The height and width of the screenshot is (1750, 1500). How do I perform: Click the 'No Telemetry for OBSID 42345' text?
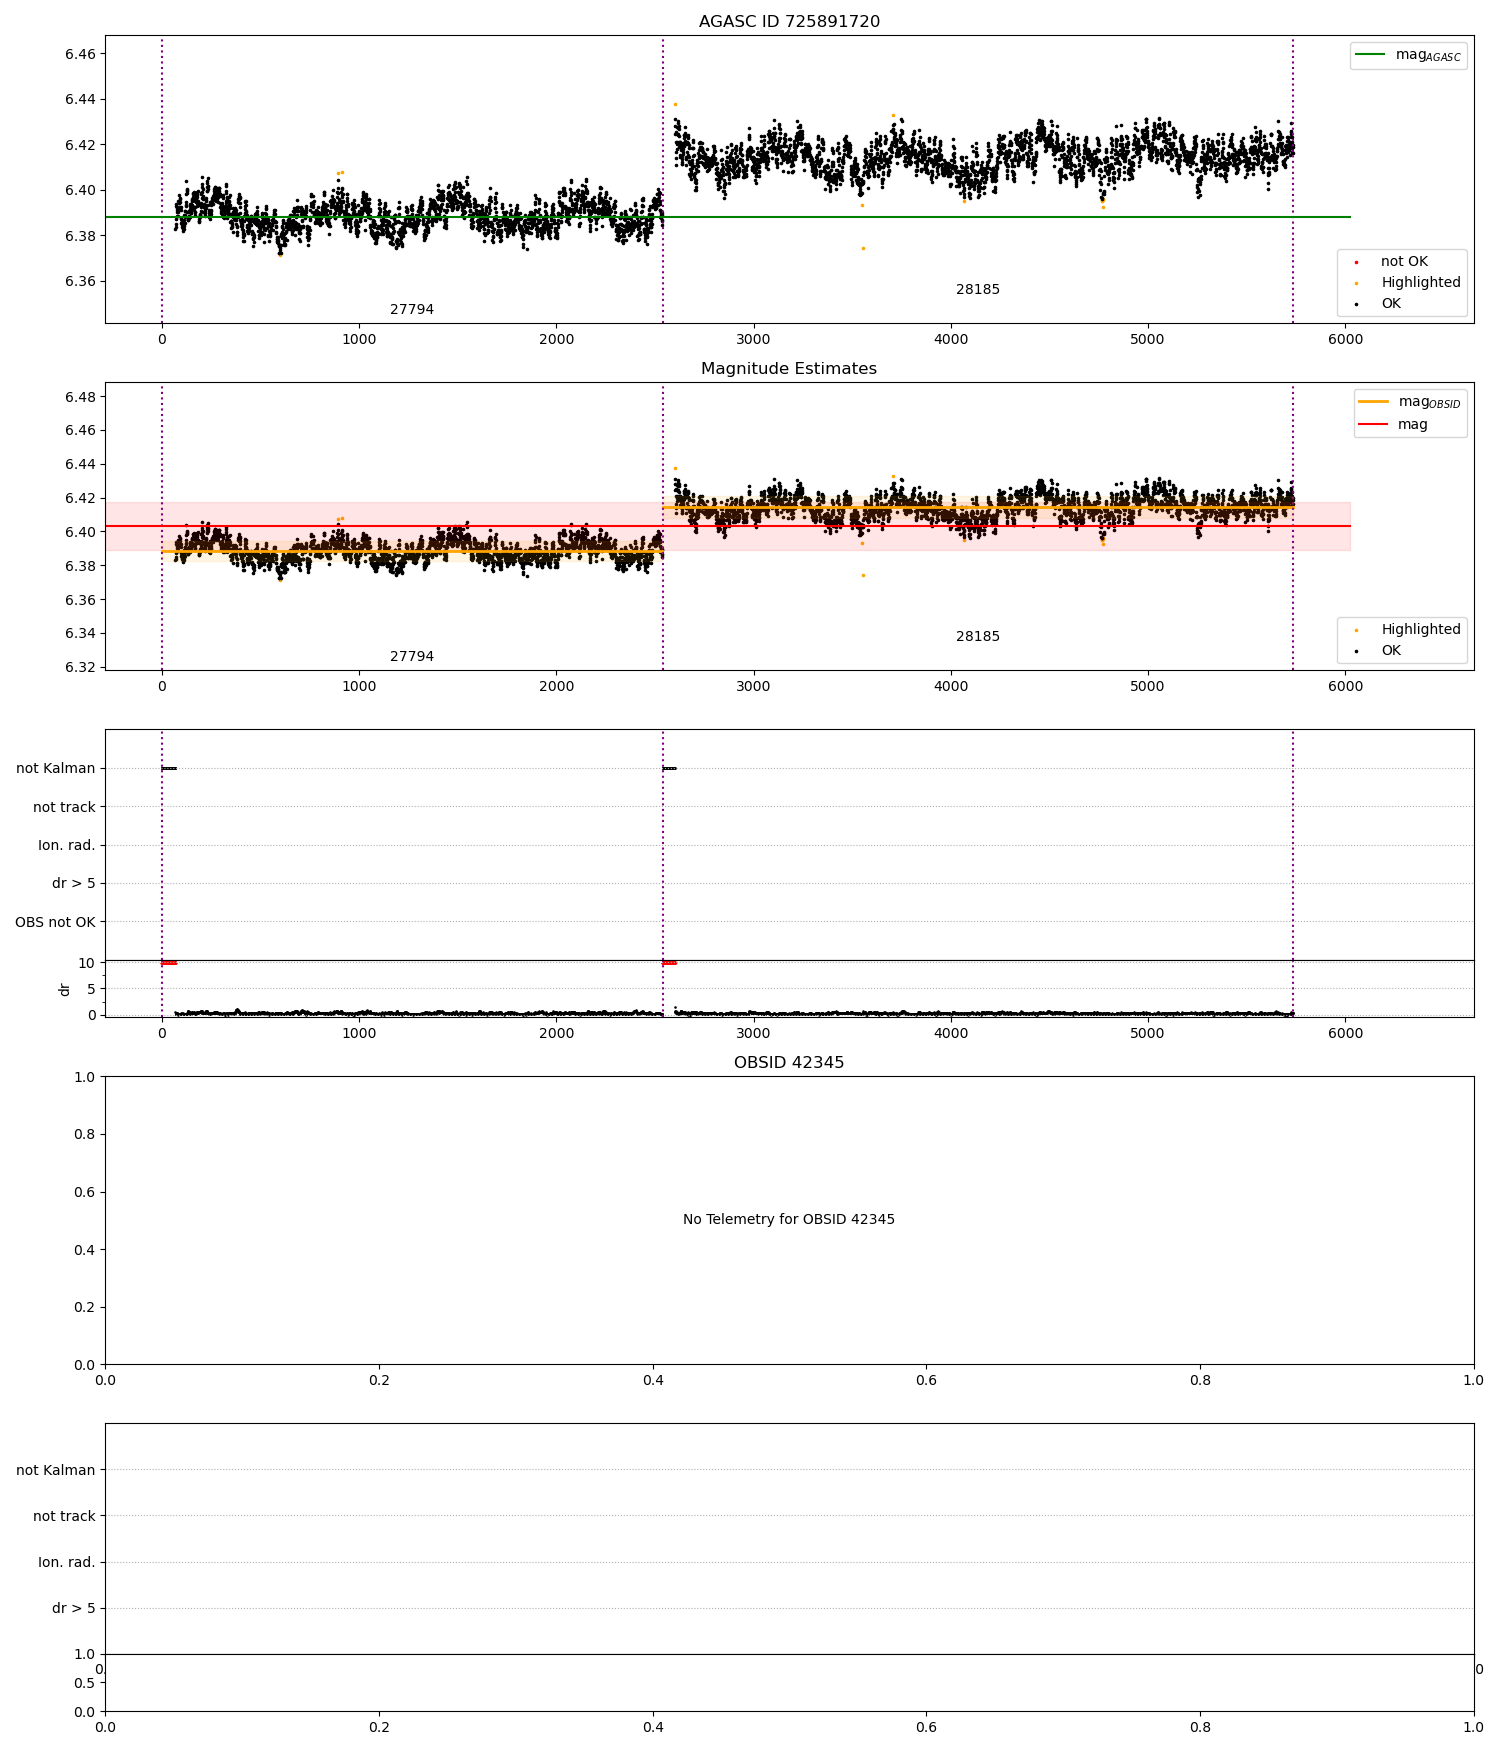pyautogui.click(x=789, y=1220)
